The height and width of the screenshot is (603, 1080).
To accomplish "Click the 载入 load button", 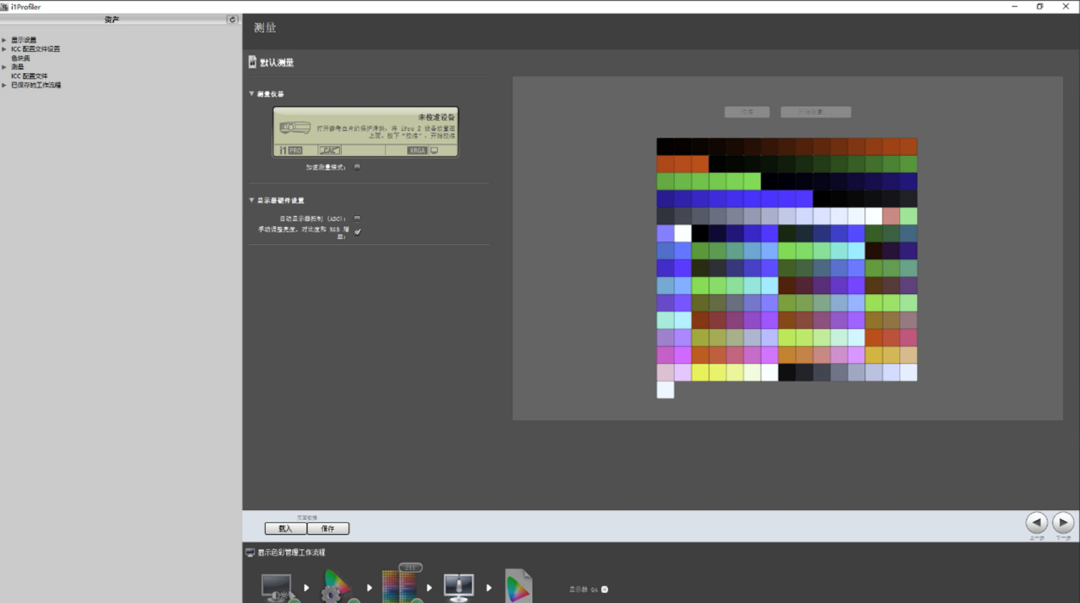I will (286, 529).
